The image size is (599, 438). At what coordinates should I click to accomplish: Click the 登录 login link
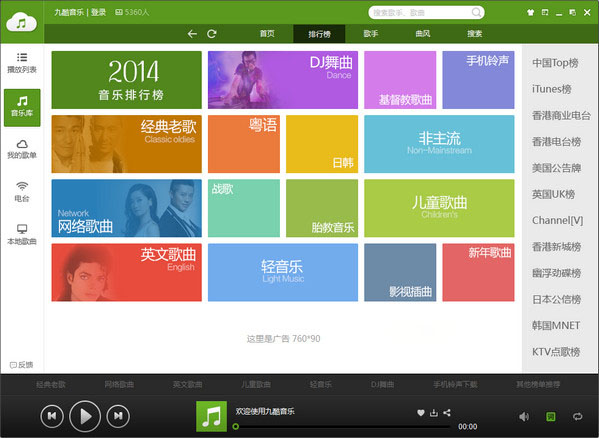(99, 12)
